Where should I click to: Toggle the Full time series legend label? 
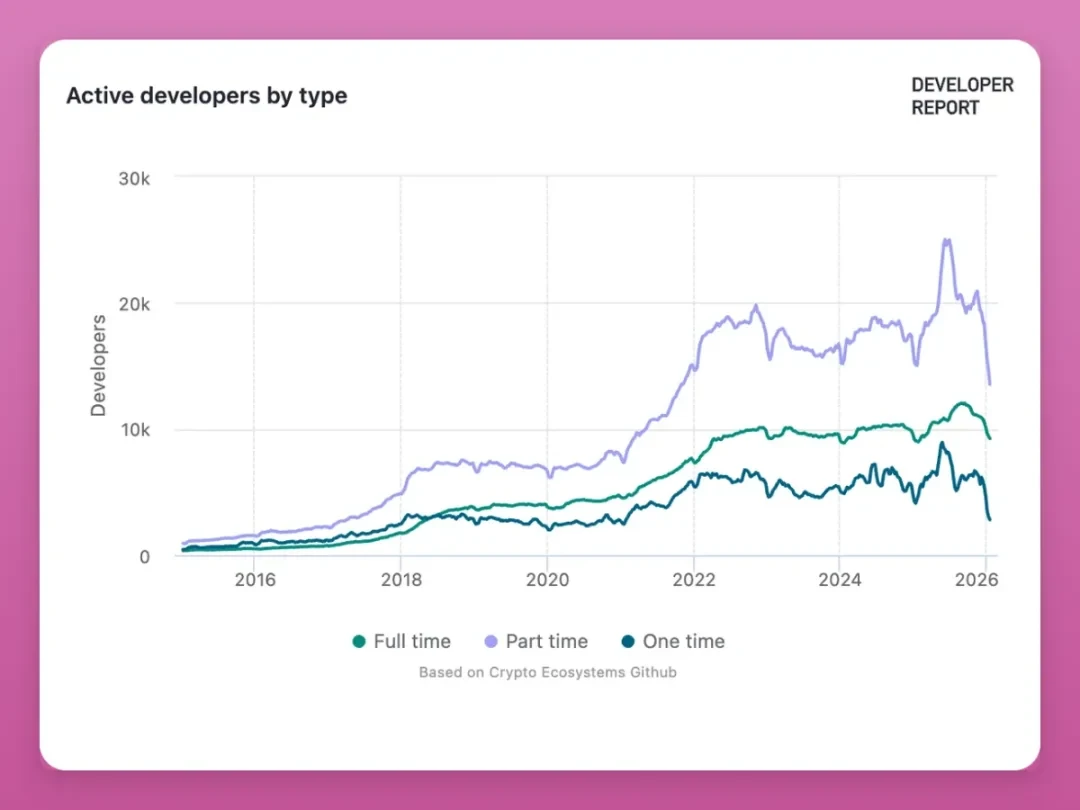point(412,642)
